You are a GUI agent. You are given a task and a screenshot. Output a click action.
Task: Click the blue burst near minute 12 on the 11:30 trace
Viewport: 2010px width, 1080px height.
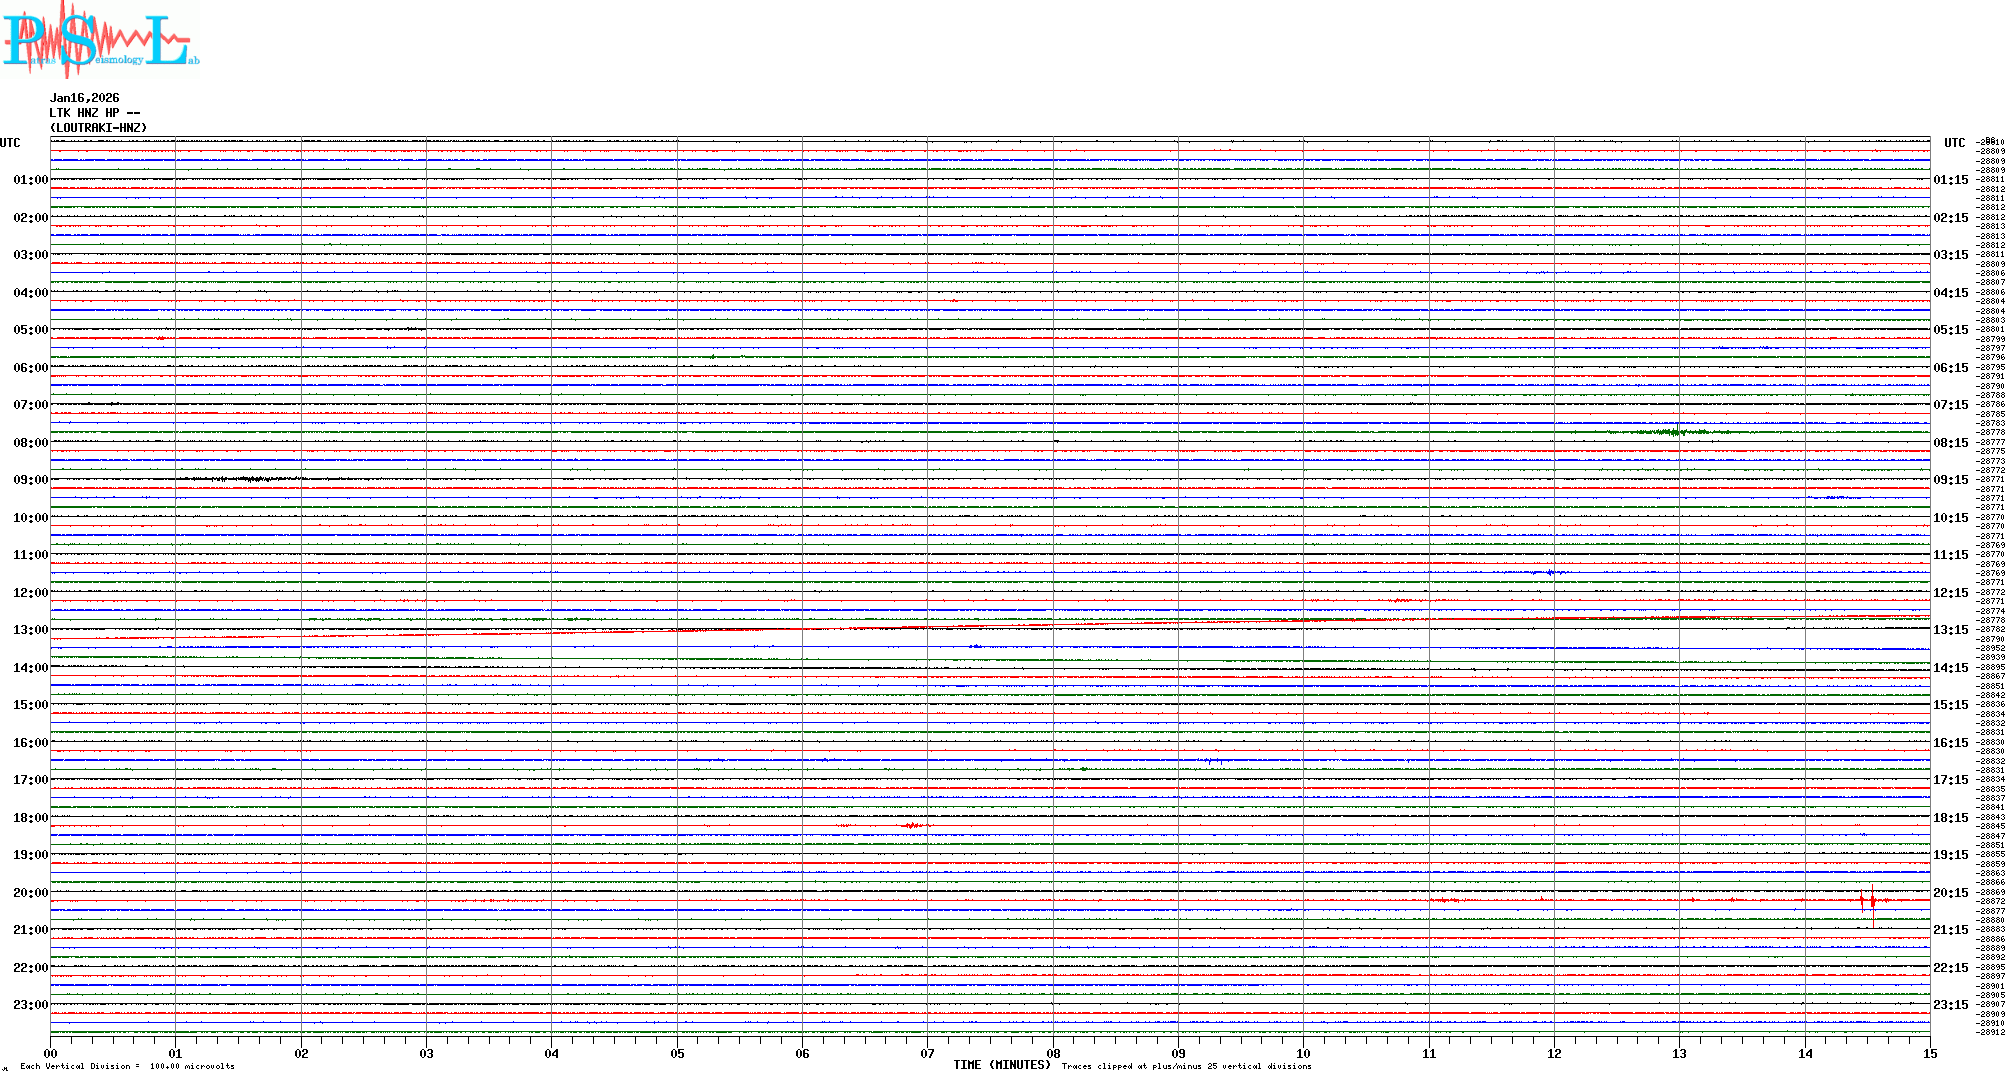1551,572
